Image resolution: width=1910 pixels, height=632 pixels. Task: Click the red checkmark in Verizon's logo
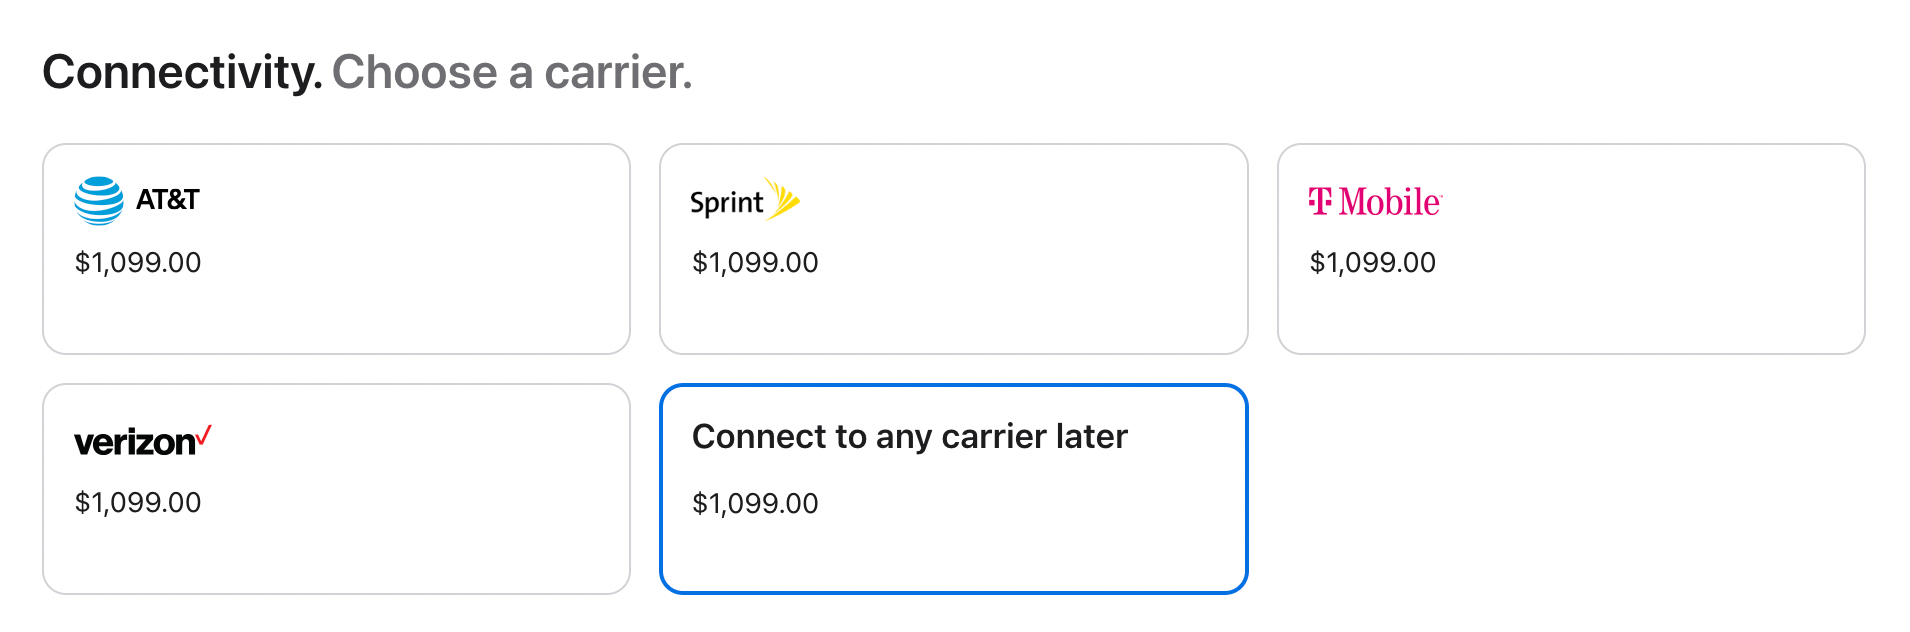tap(203, 432)
